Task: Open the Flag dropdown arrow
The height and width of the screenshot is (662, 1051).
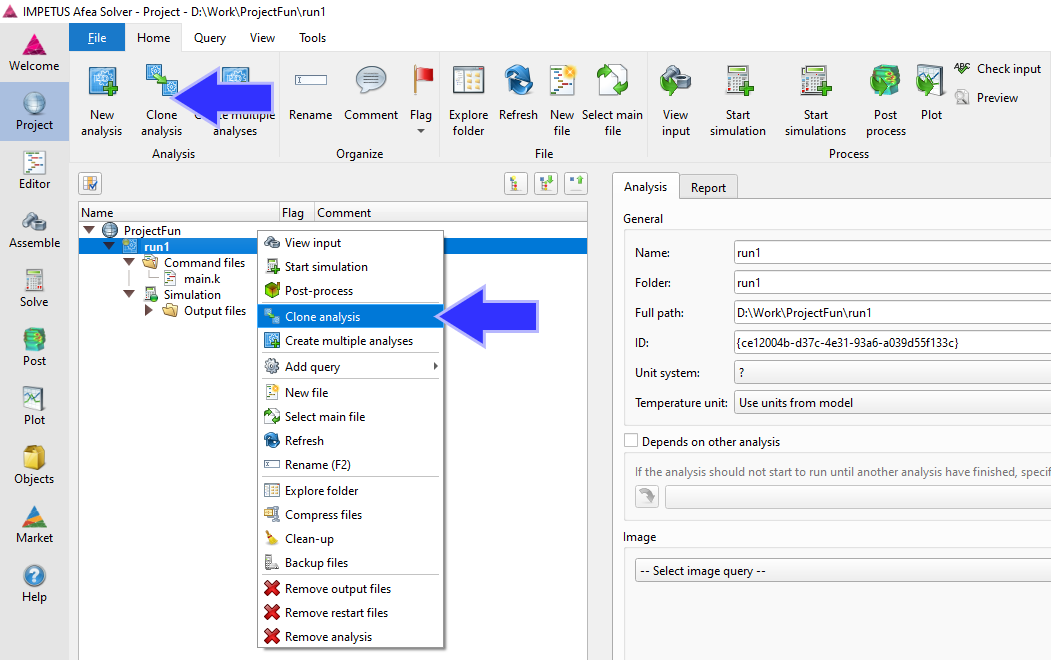Action: coord(421,131)
